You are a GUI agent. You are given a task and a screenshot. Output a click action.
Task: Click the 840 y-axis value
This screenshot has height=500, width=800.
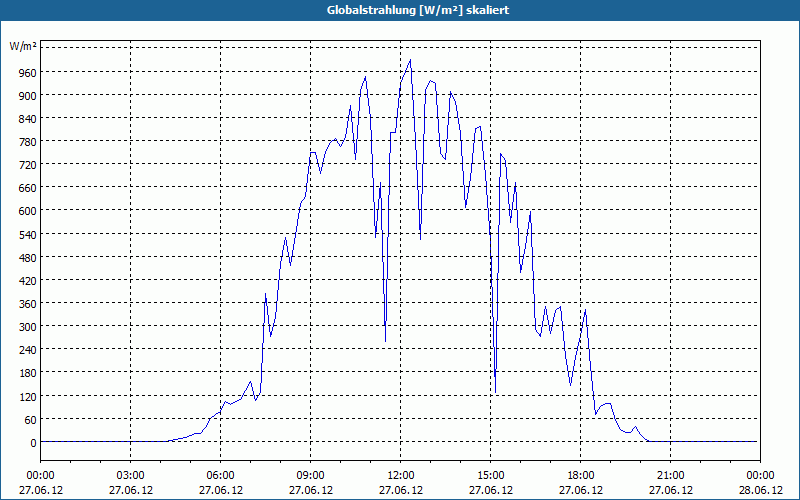coord(28,118)
